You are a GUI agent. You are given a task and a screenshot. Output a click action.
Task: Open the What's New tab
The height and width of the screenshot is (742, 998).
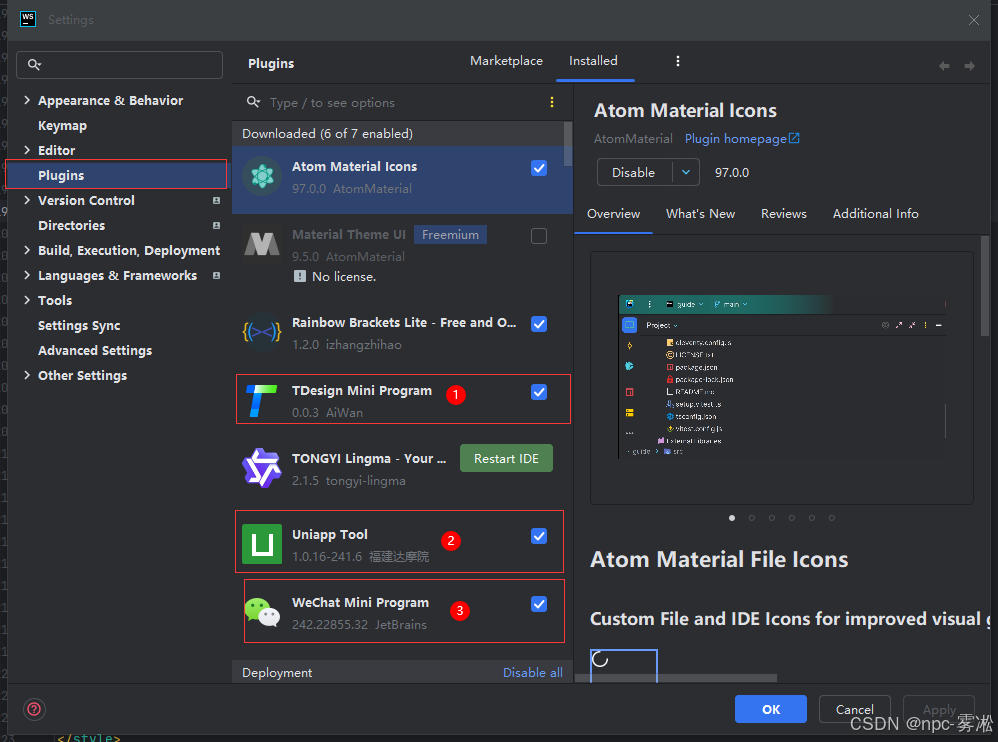click(700, 214)
